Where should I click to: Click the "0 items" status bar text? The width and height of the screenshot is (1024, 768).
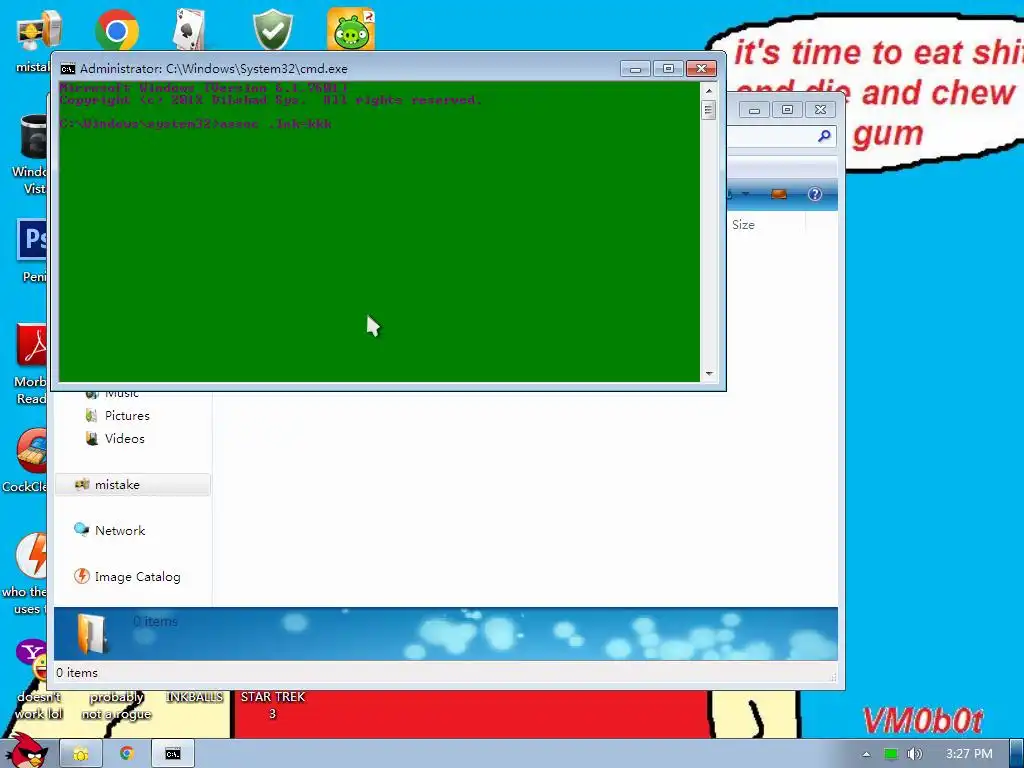coord(76,673)
